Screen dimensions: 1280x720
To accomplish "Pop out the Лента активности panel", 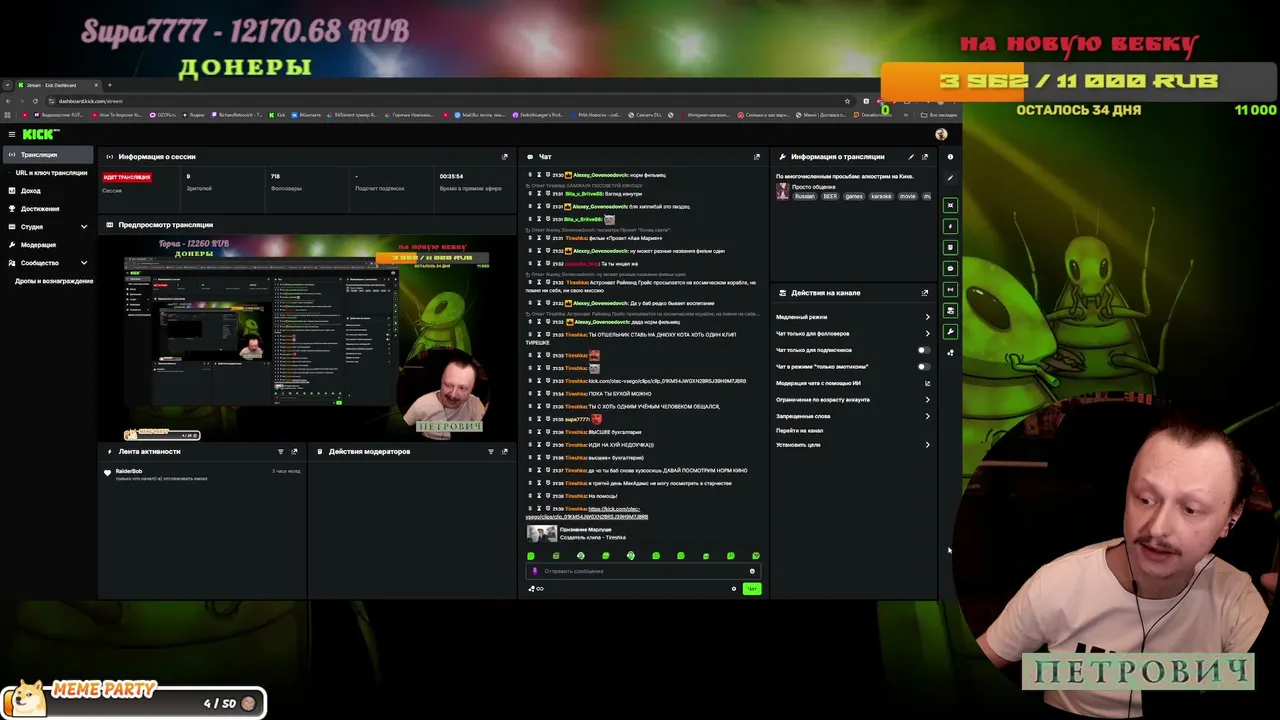I will point(294,452).
